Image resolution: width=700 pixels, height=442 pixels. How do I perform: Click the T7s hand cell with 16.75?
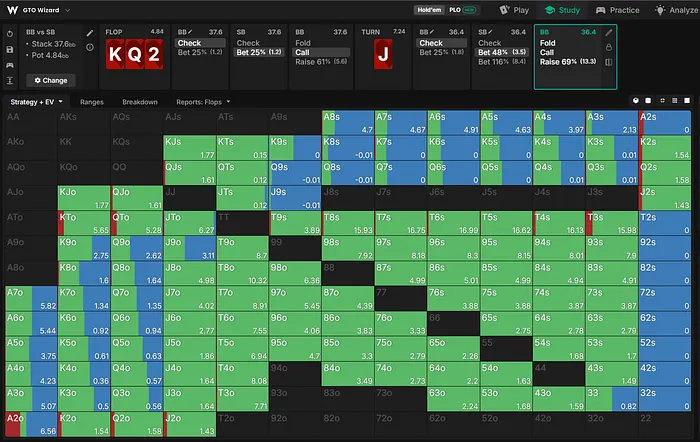coord(401,223)
